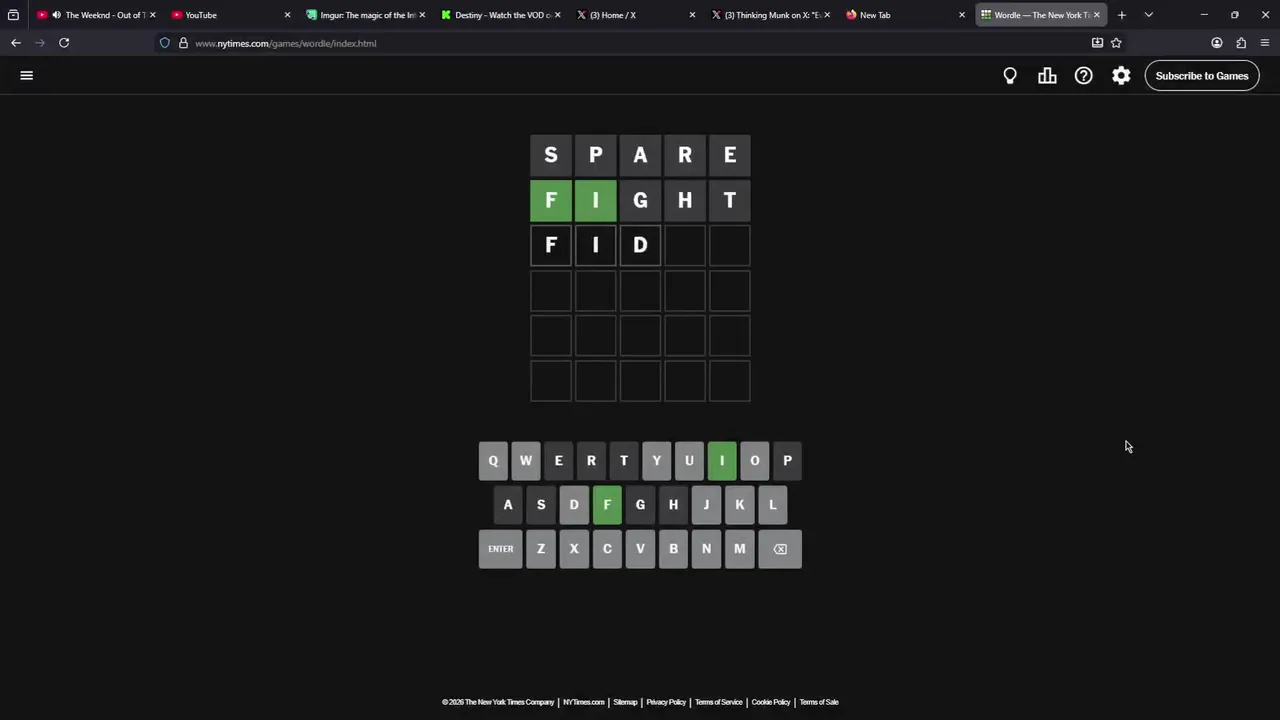Open the recent browsing tab overview icon

pos(13,15)
